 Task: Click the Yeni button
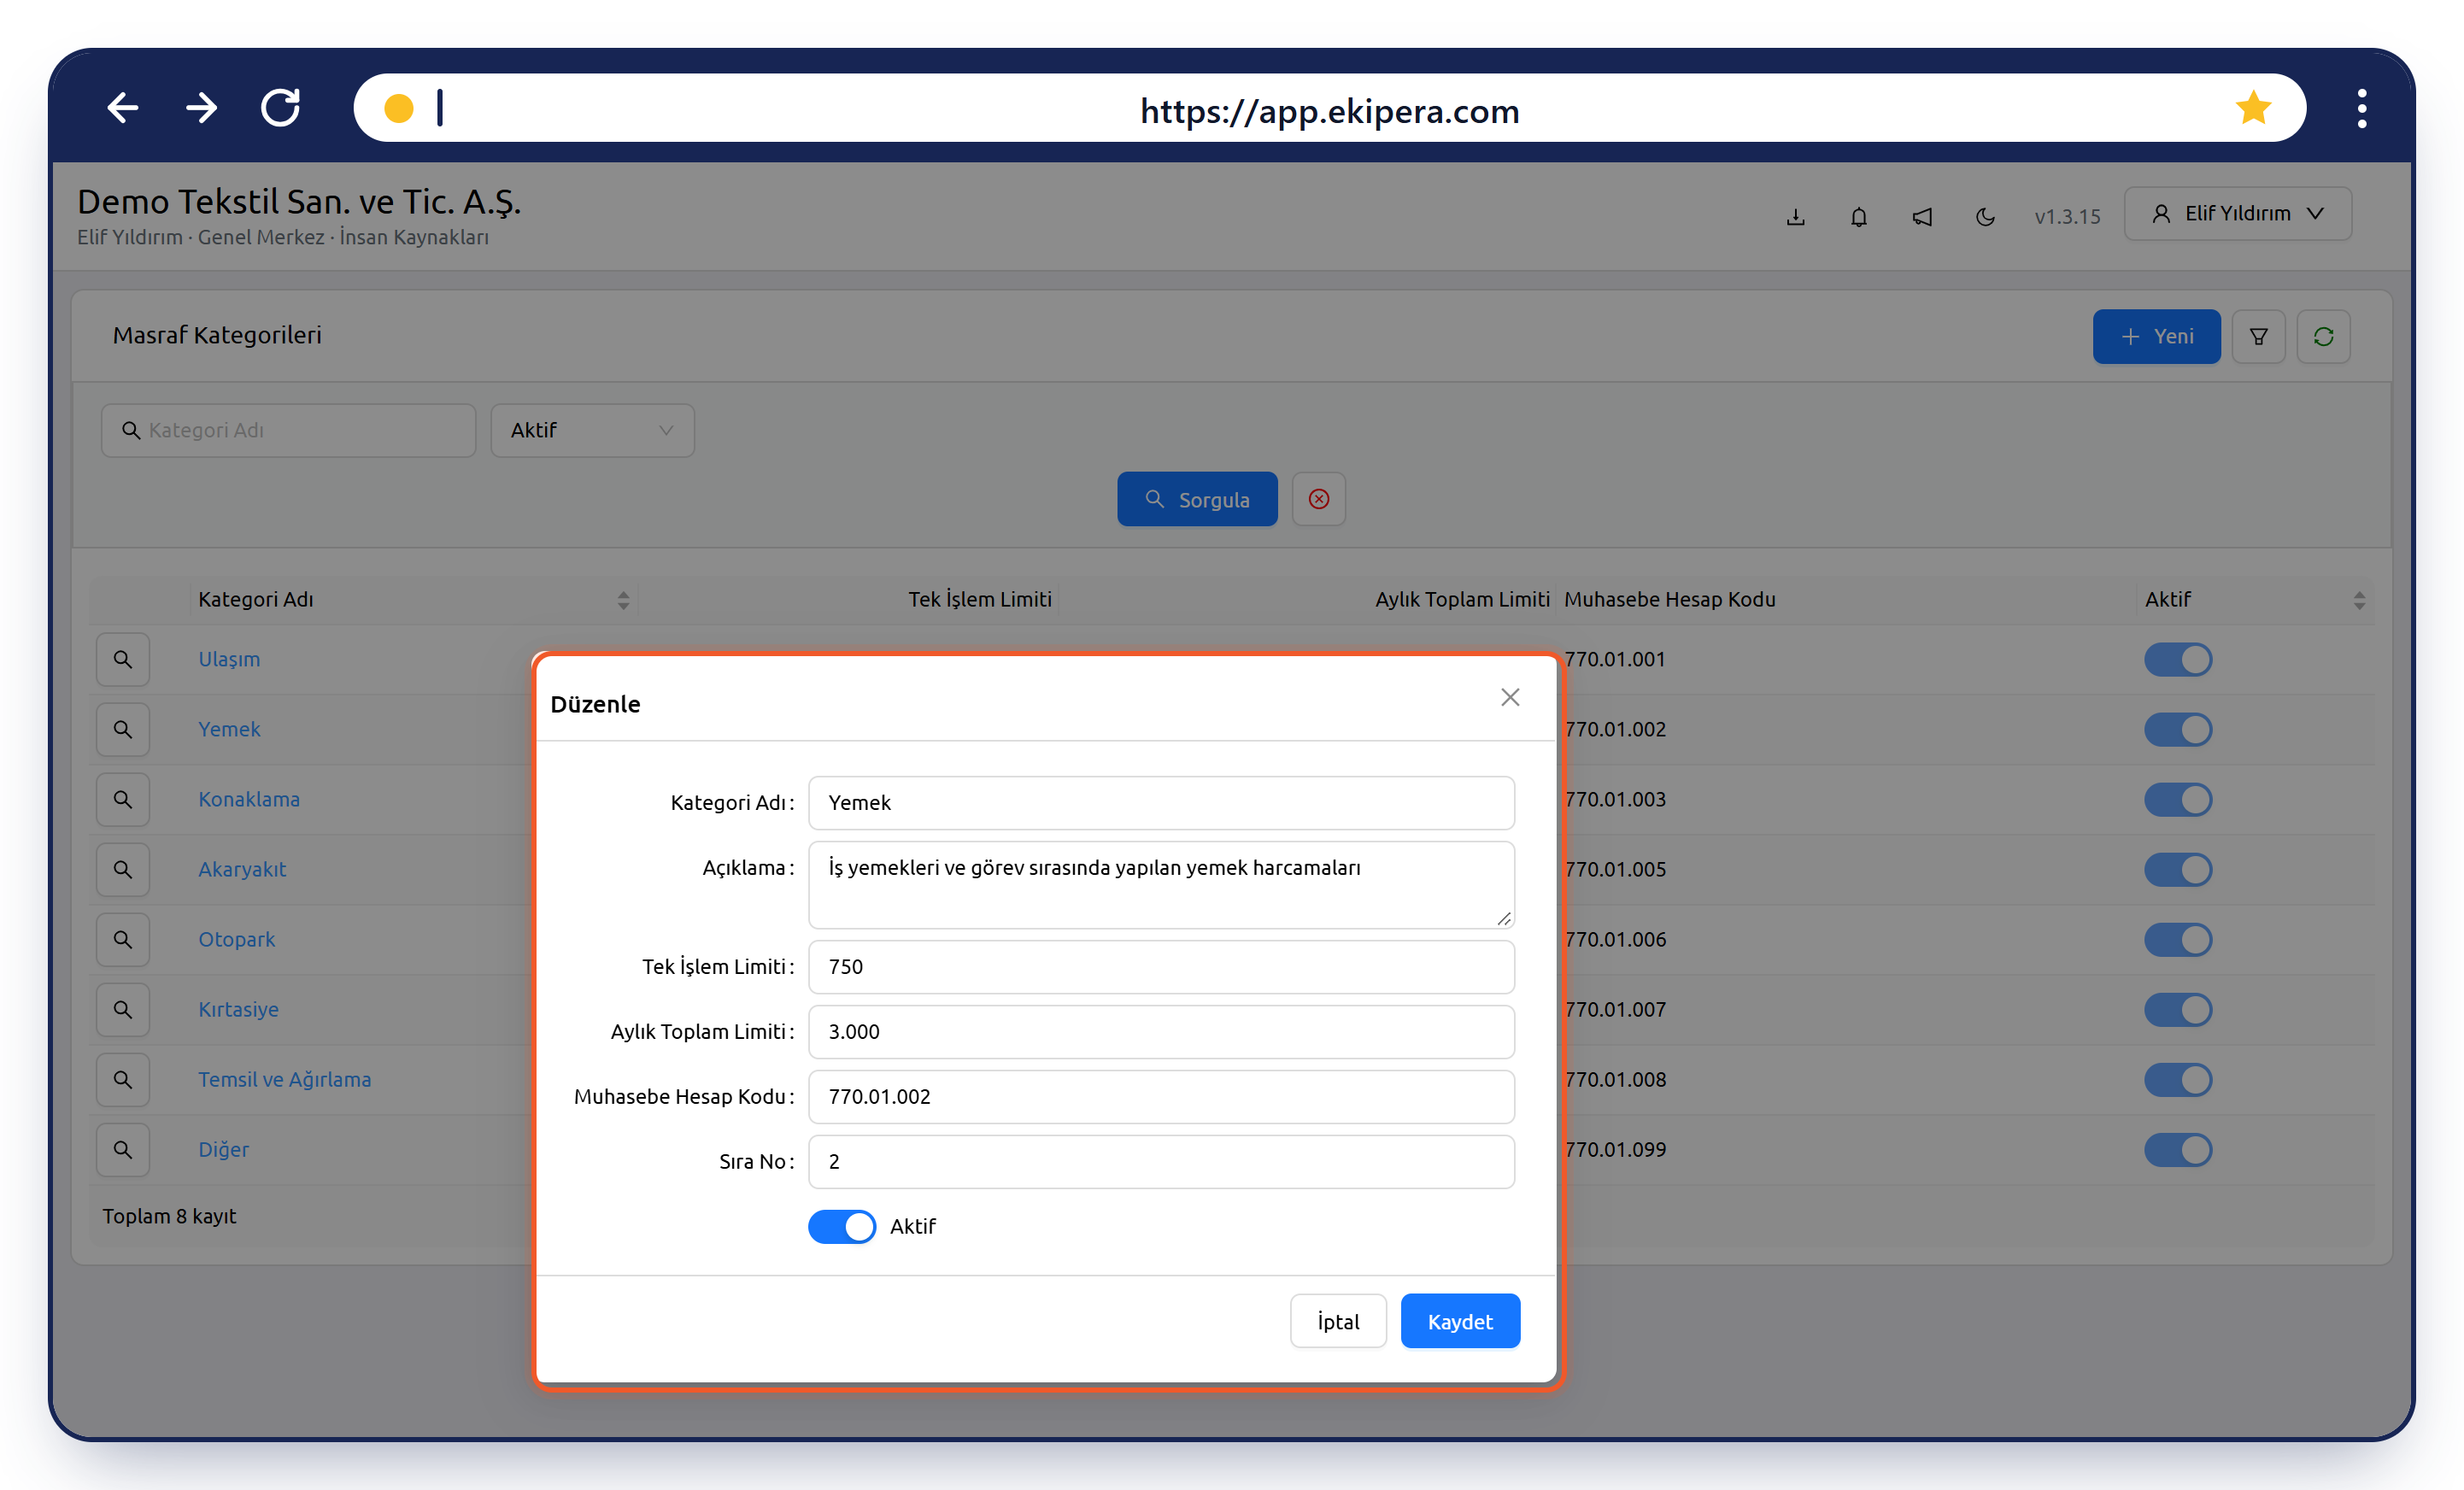coord(2156,337)
